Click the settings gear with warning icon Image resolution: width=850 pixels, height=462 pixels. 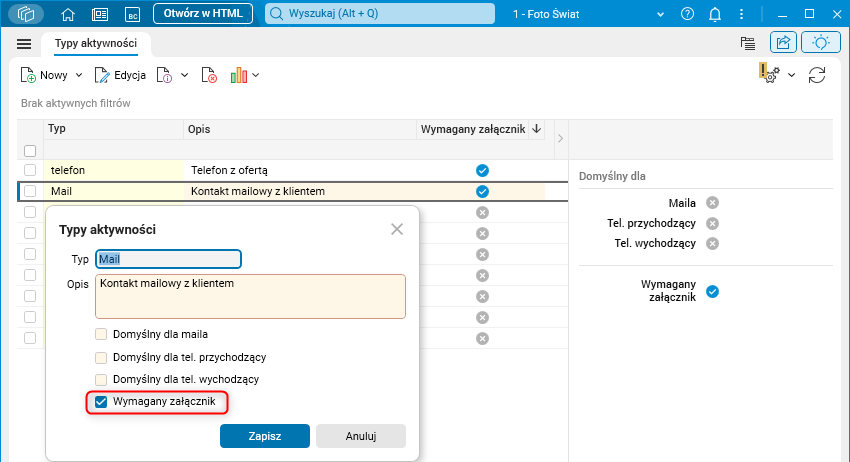click(x=769, y=73)
